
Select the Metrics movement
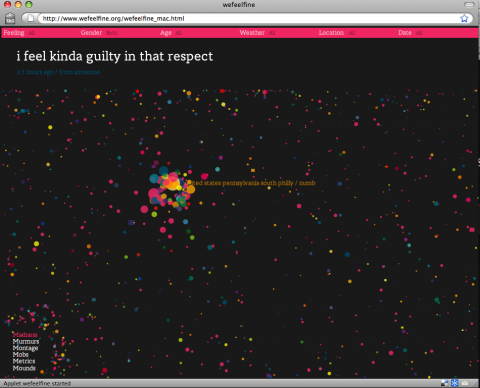24,361
